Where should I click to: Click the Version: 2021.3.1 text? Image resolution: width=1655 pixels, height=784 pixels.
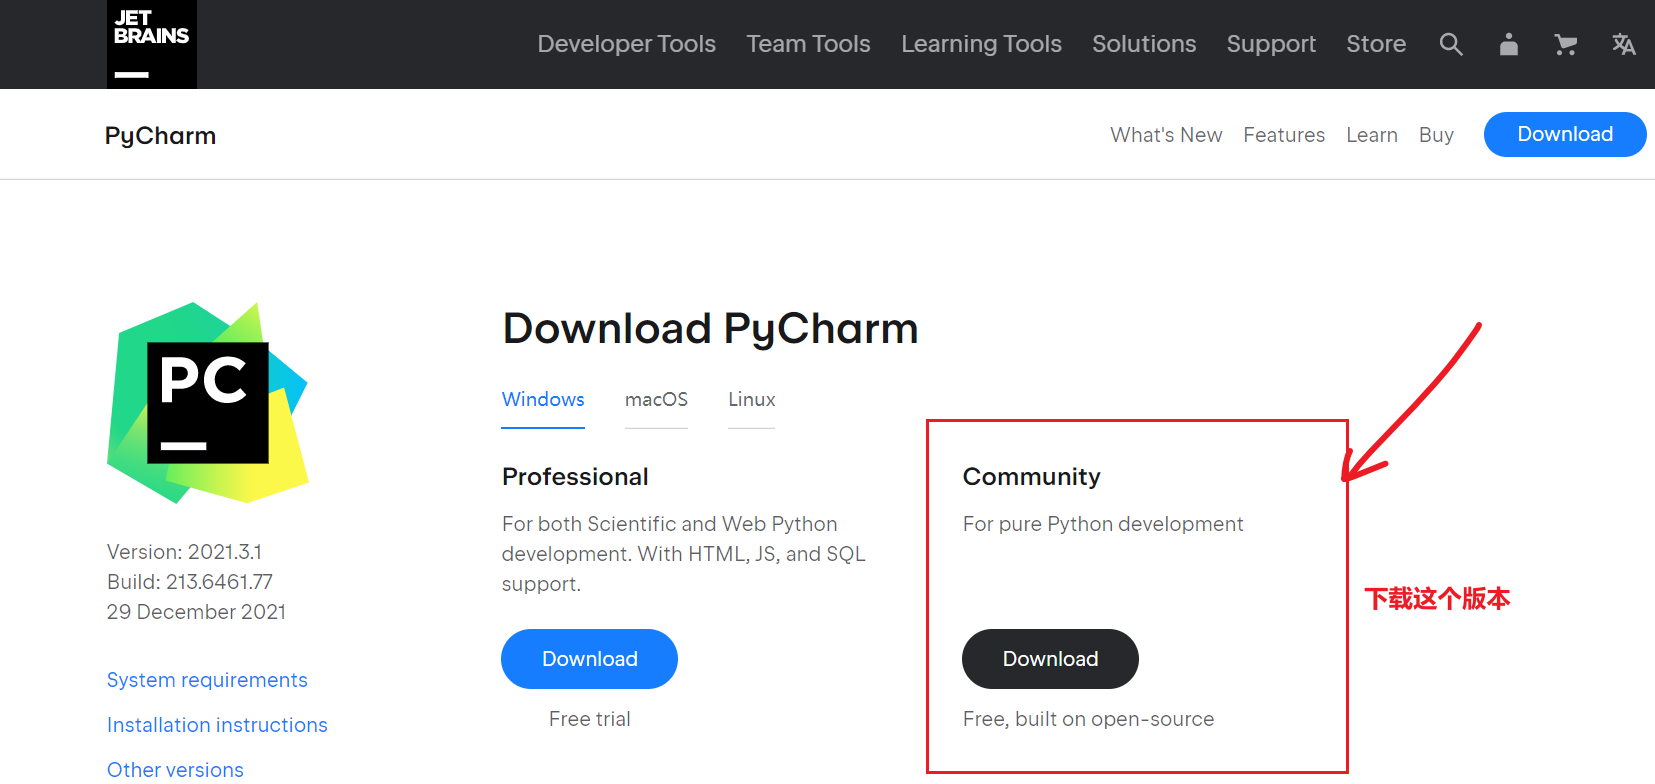pyautogui.click(x=184, y=552)
